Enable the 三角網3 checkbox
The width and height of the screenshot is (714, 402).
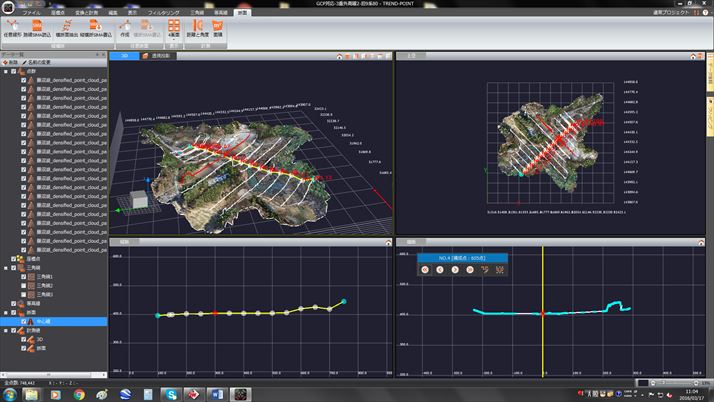click(24, 295)
